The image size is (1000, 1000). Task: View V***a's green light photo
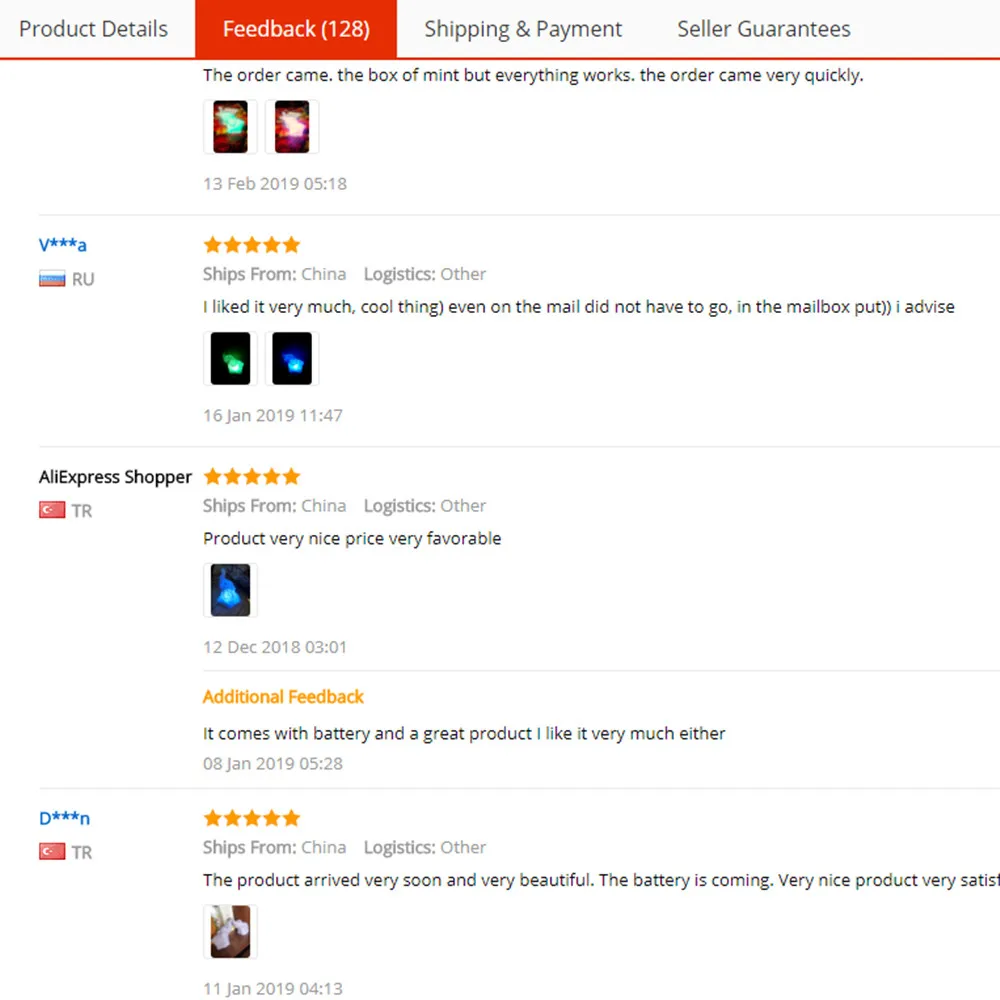(x=230, y=359)
